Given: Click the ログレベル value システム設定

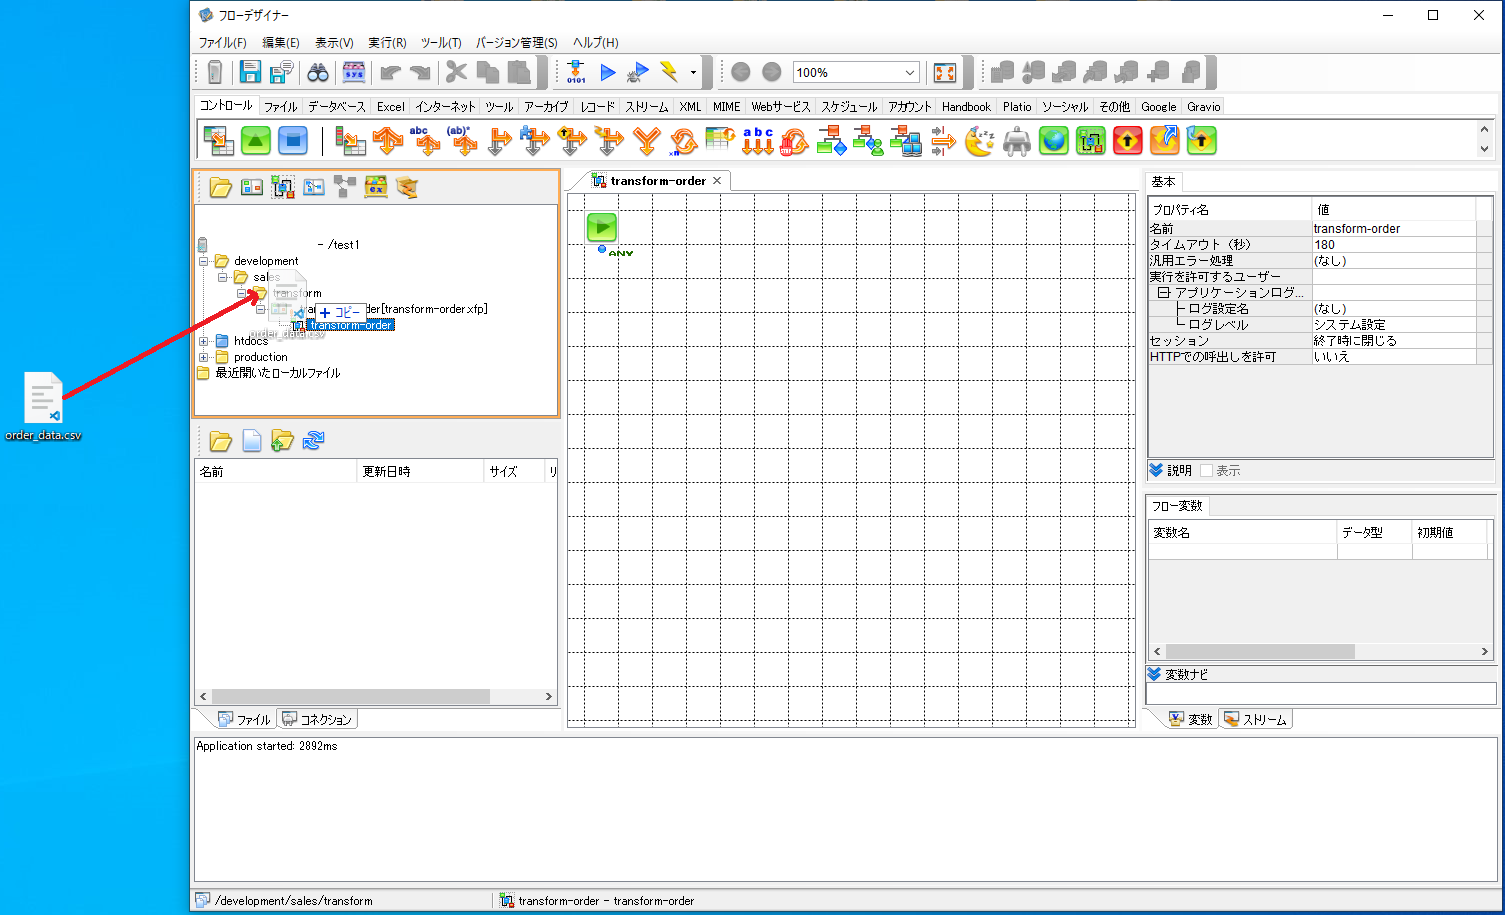Looking at the screenshot, I should 1394,325.
